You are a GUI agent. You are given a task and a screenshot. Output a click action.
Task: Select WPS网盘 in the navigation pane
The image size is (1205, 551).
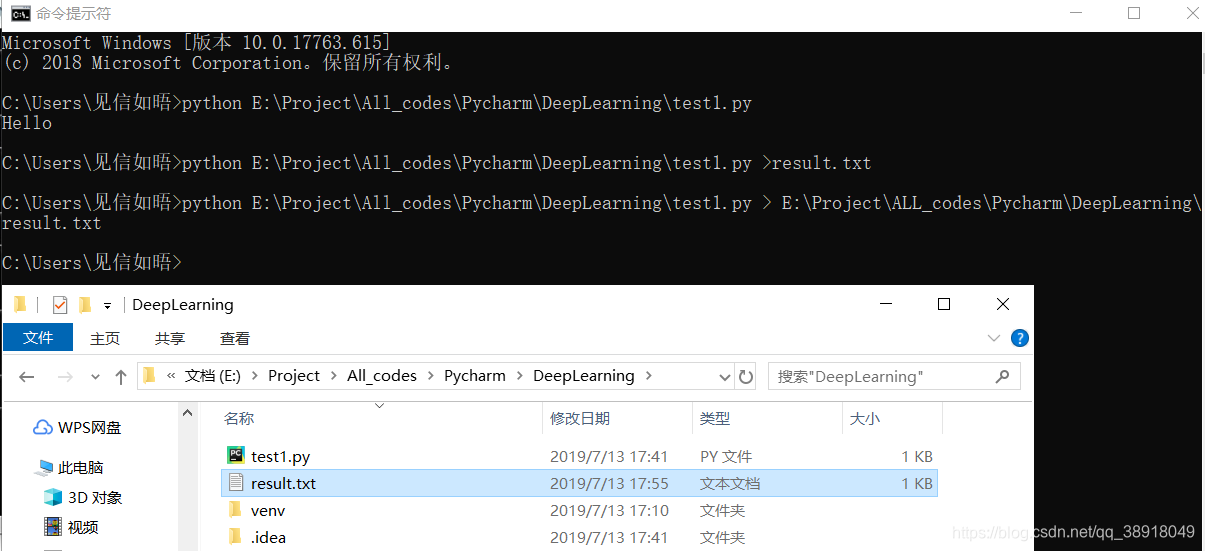click(x=90, y=428)
